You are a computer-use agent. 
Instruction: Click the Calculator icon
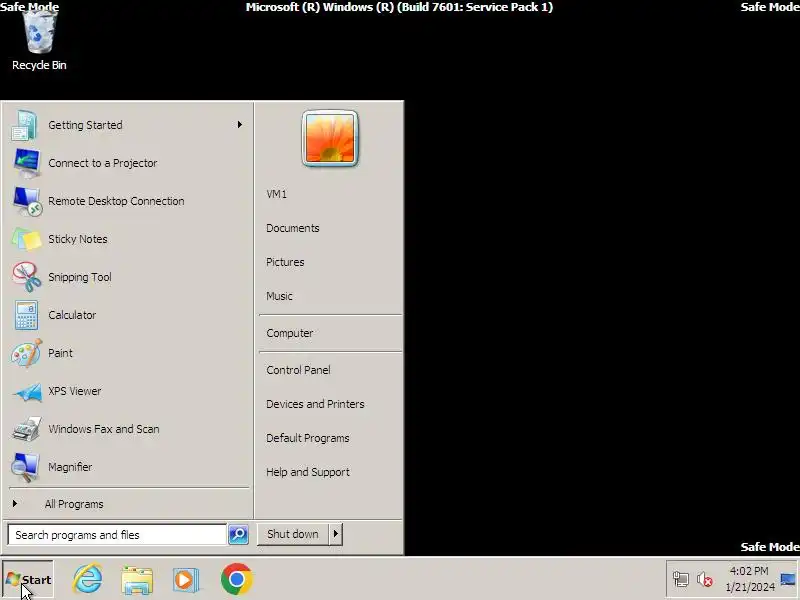click(26, 315)
